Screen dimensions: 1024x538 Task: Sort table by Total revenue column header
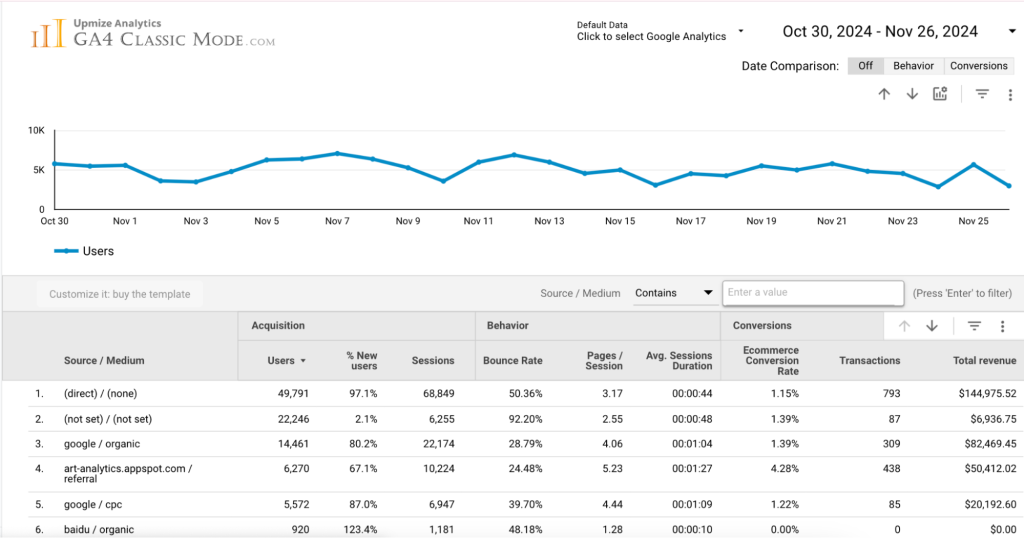point(984,361)
